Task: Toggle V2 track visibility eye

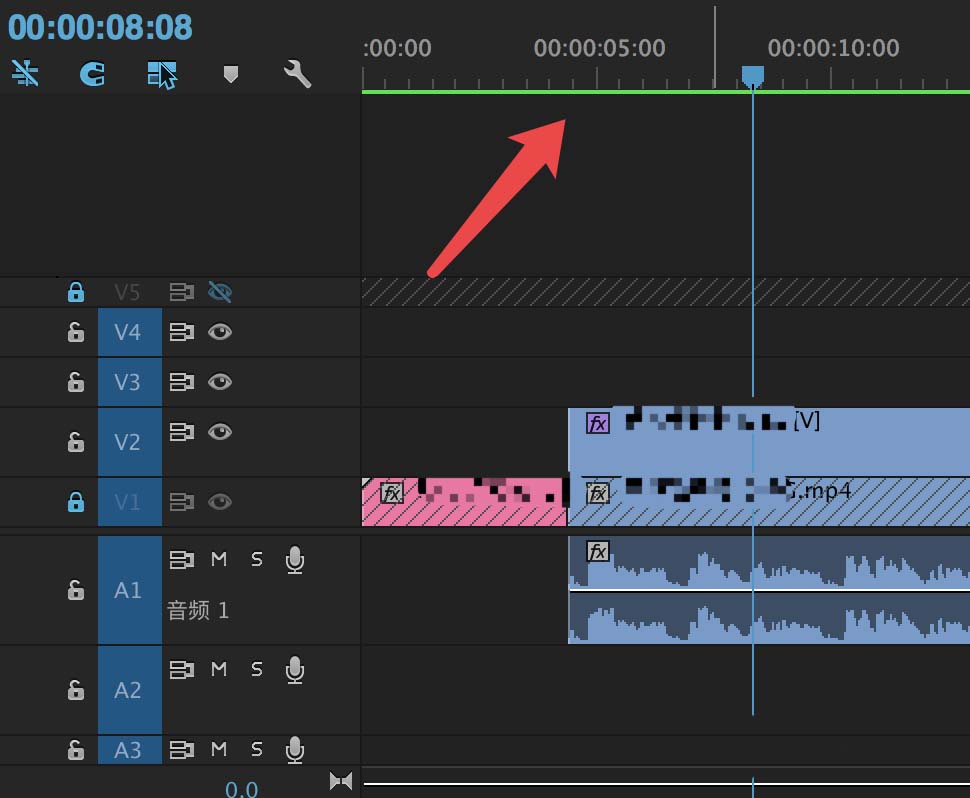Action: pos(220,431)
